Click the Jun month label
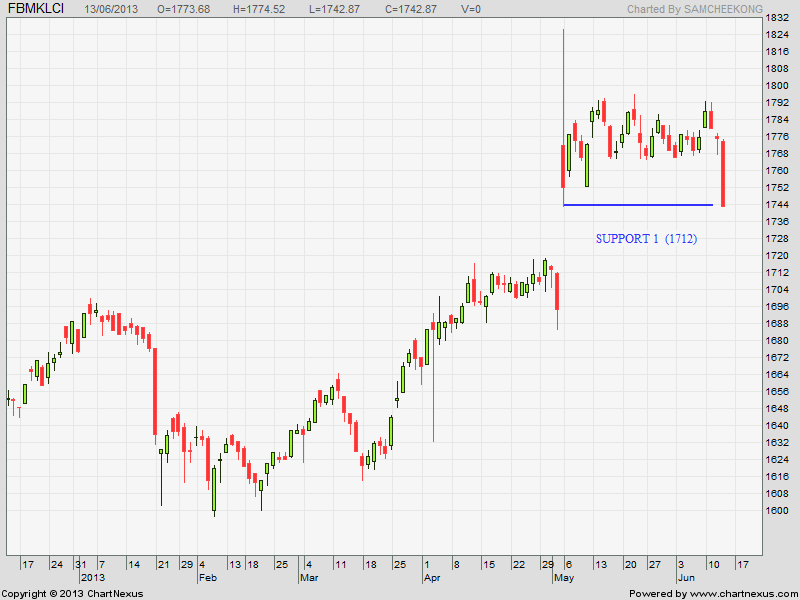This screenshot has width=800, height=600. [686, 578]
